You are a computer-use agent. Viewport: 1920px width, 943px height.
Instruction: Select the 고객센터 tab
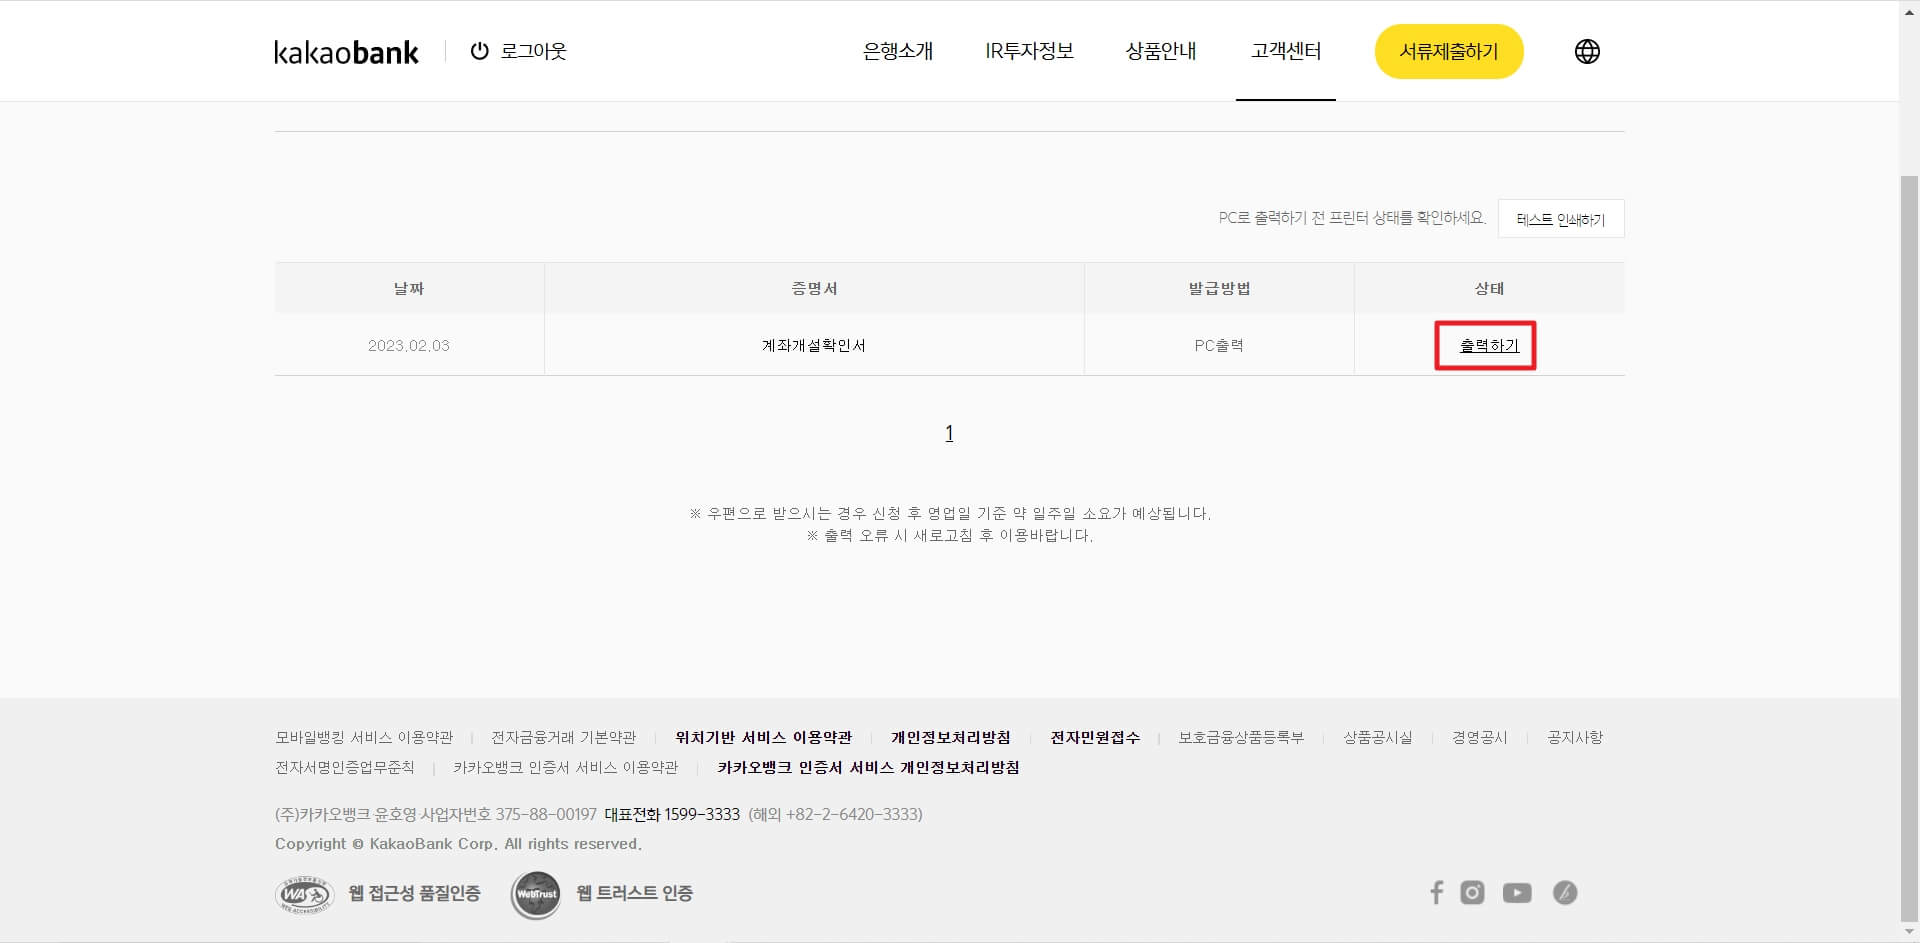(x=1287, y=51)
